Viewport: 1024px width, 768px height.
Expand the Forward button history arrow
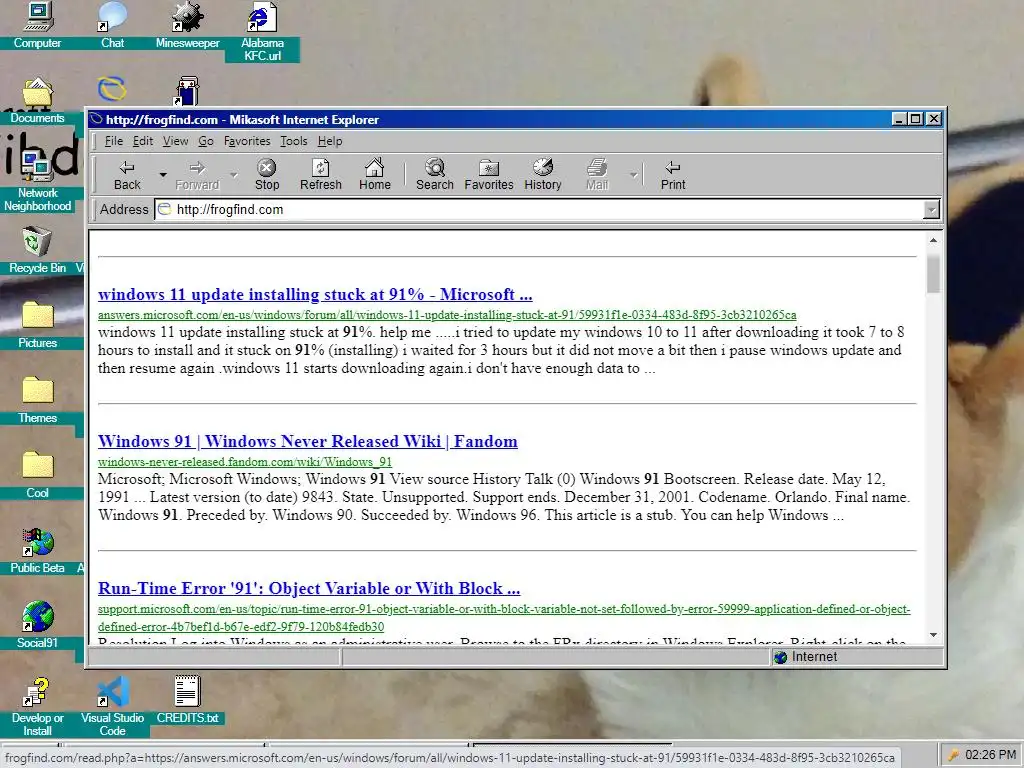coord(234,175)
